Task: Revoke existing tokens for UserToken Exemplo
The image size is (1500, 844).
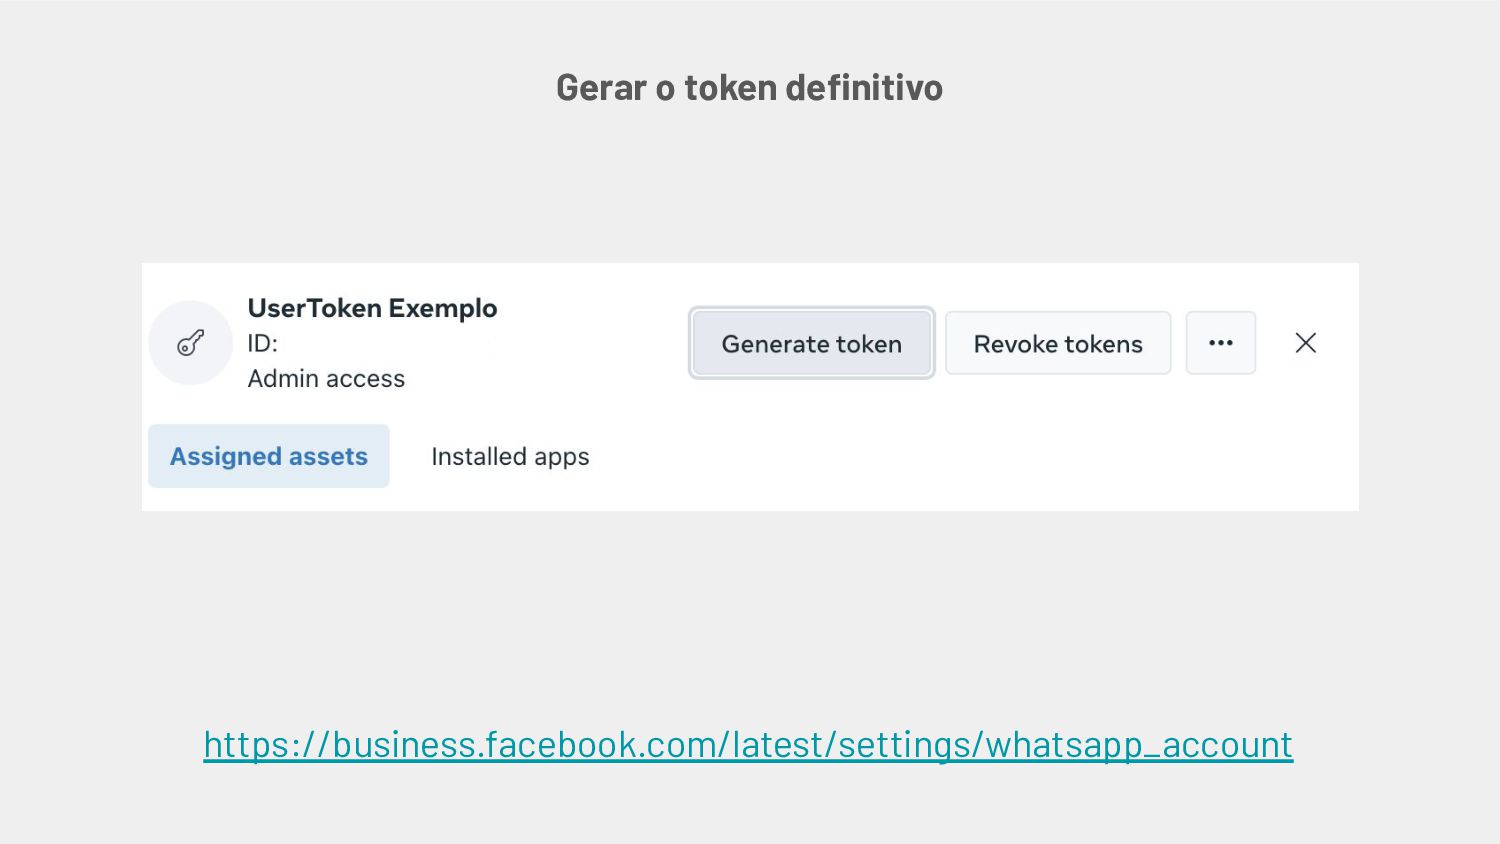Action: point(1058,343)
